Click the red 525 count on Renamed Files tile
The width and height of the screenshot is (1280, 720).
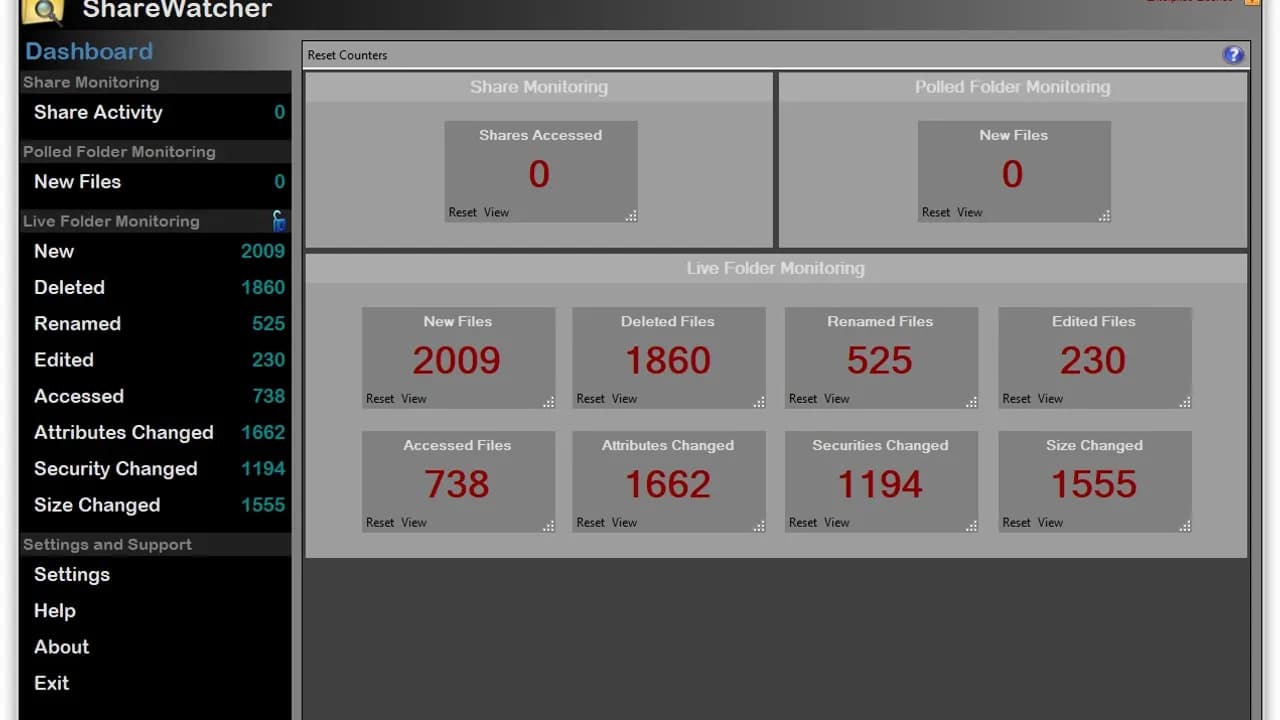pos(880,360)
